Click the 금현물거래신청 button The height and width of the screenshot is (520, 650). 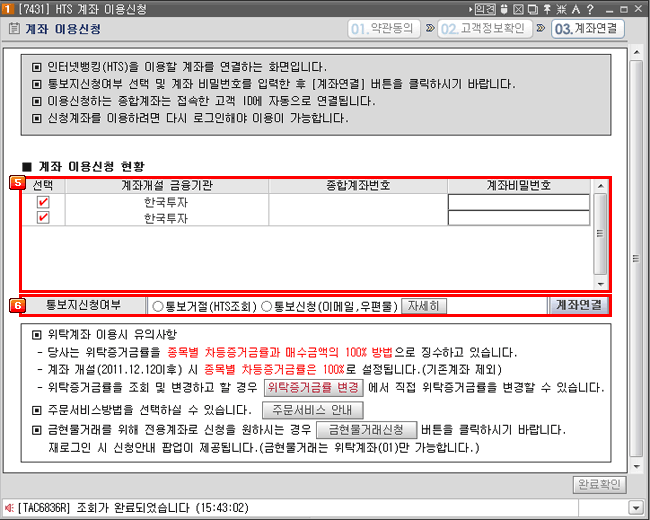coord(366,430)
